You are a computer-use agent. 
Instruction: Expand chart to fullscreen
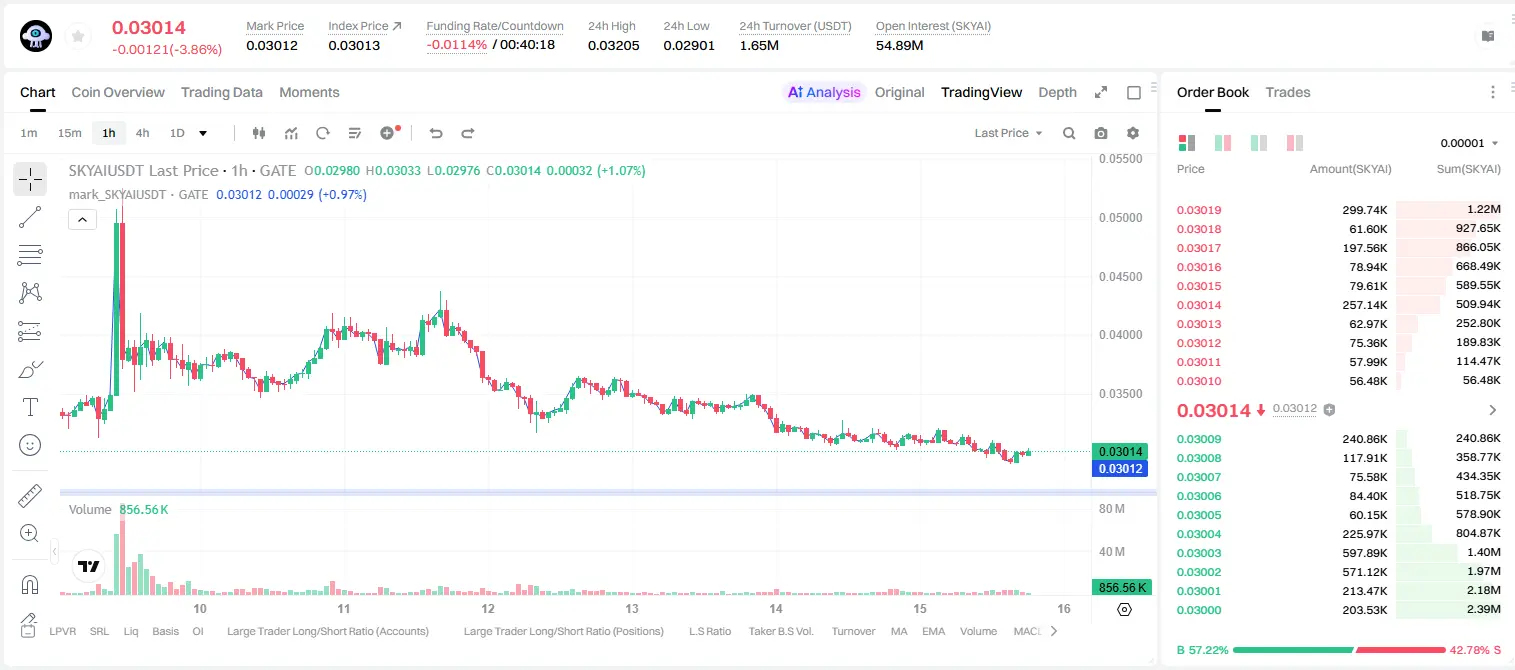coord(1101,92)
